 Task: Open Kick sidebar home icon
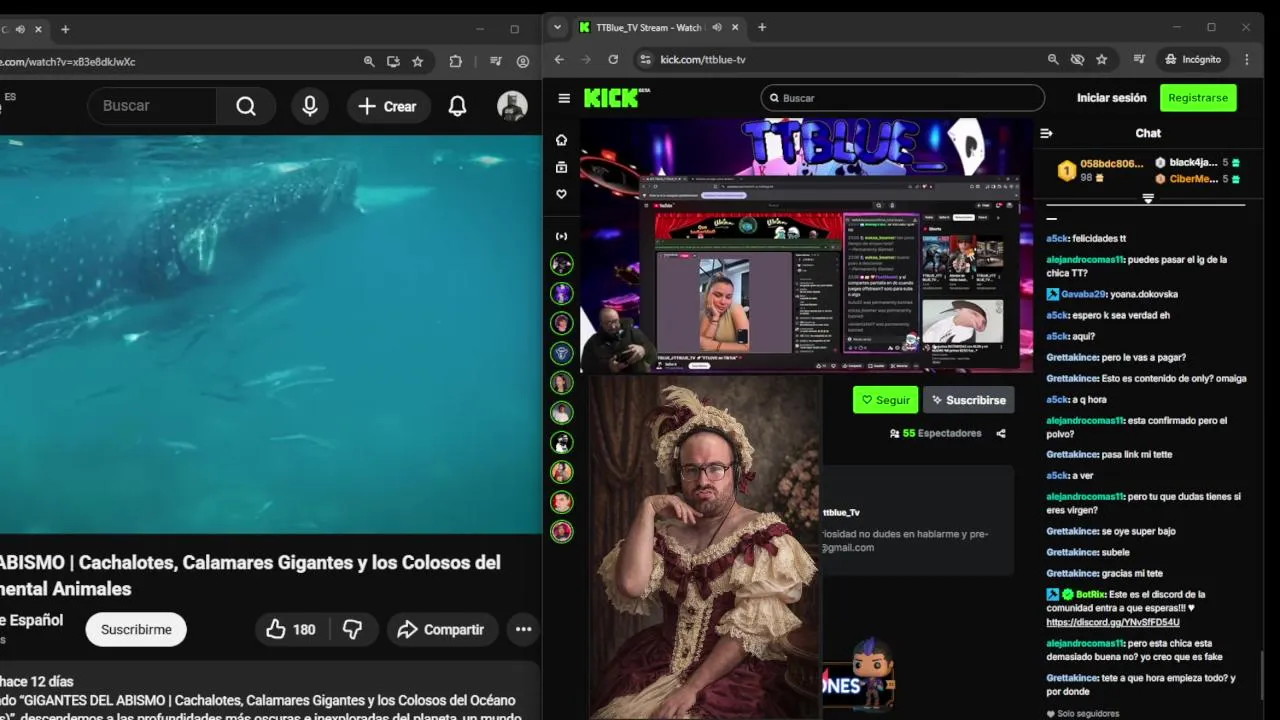coord(562,139)
